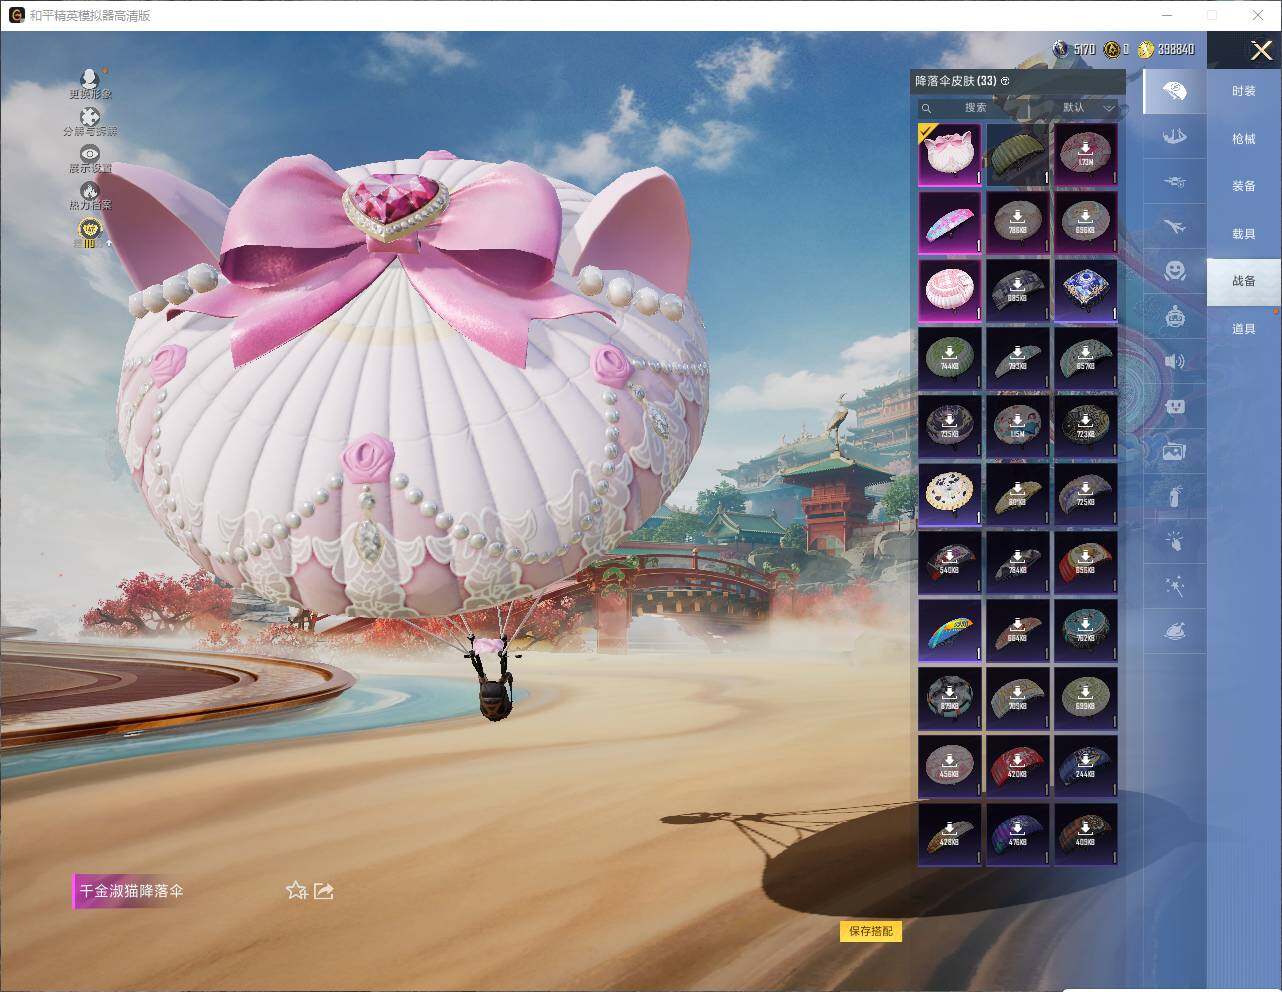Select the rainbow glider parachute skin
Screen dimensions: 1282x992
coord(949,630)
